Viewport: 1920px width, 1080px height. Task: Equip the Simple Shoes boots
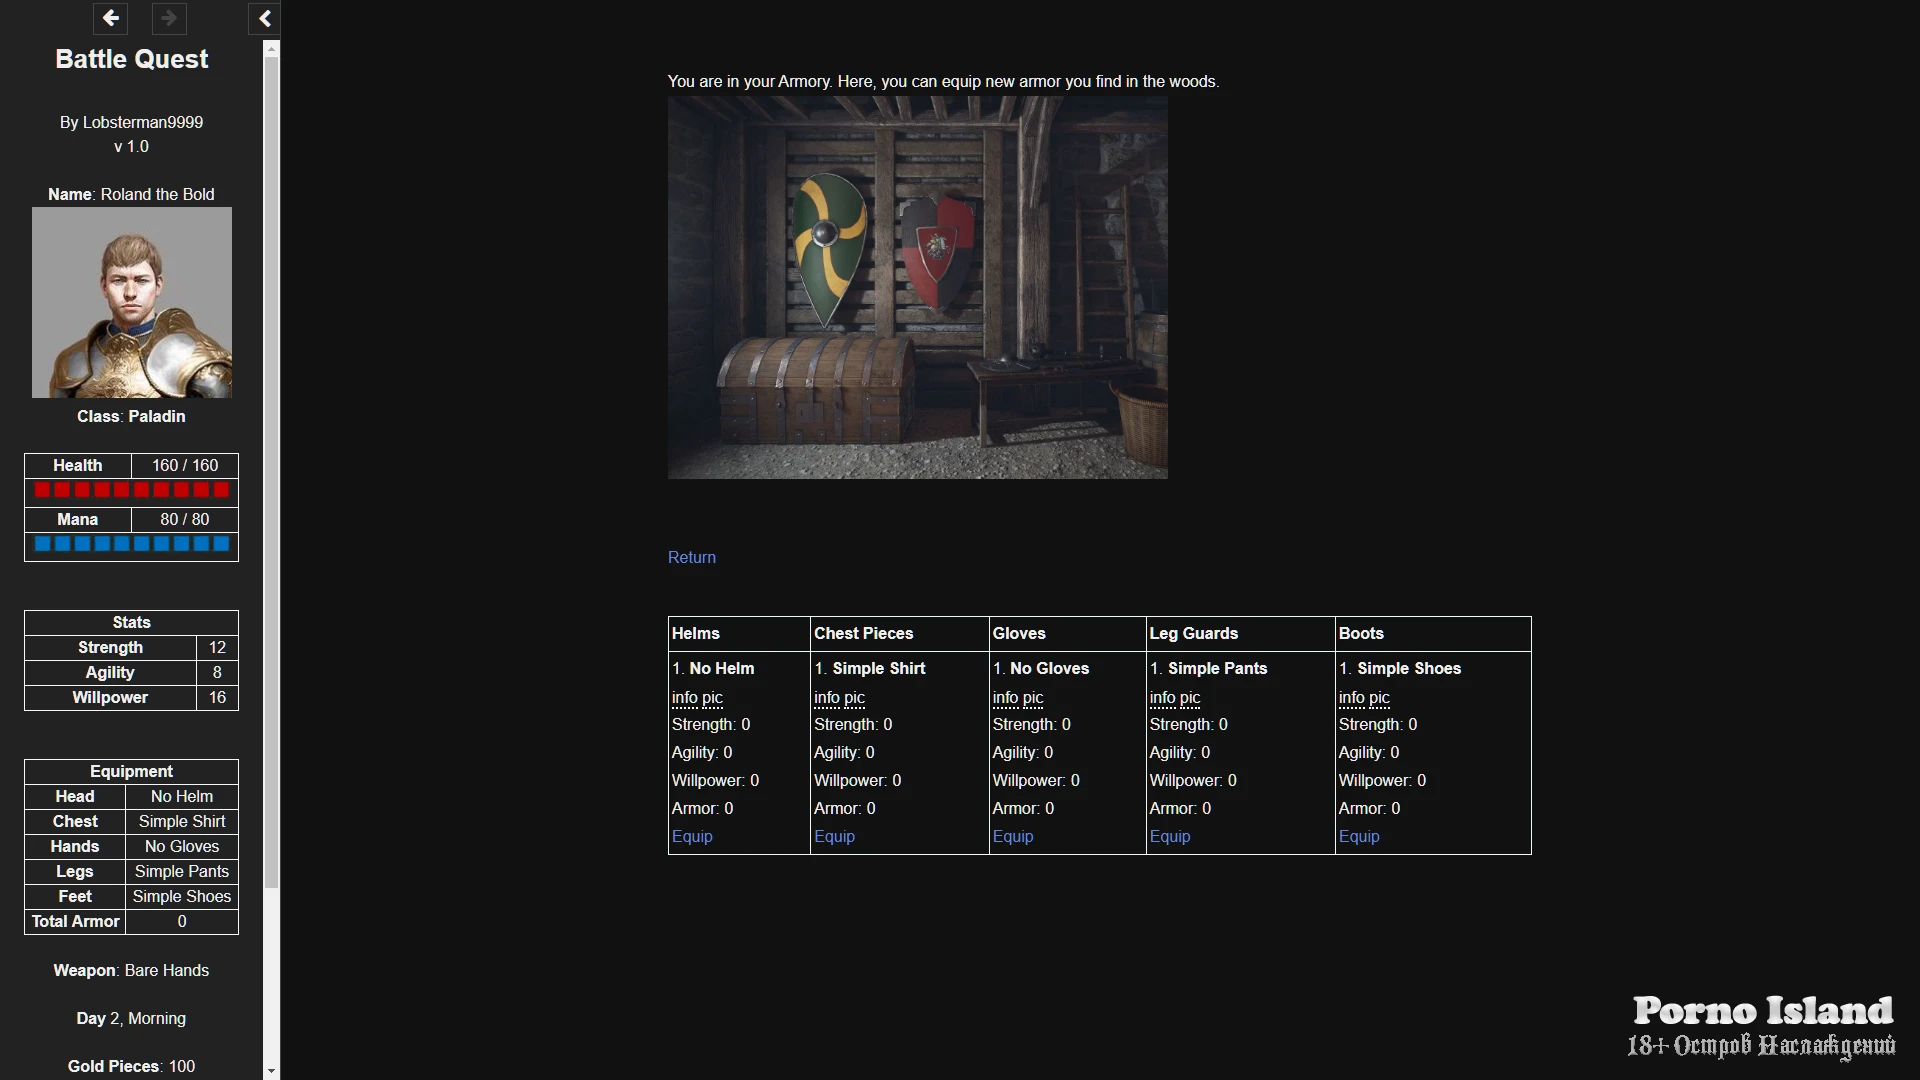[x=1358, y=836]
